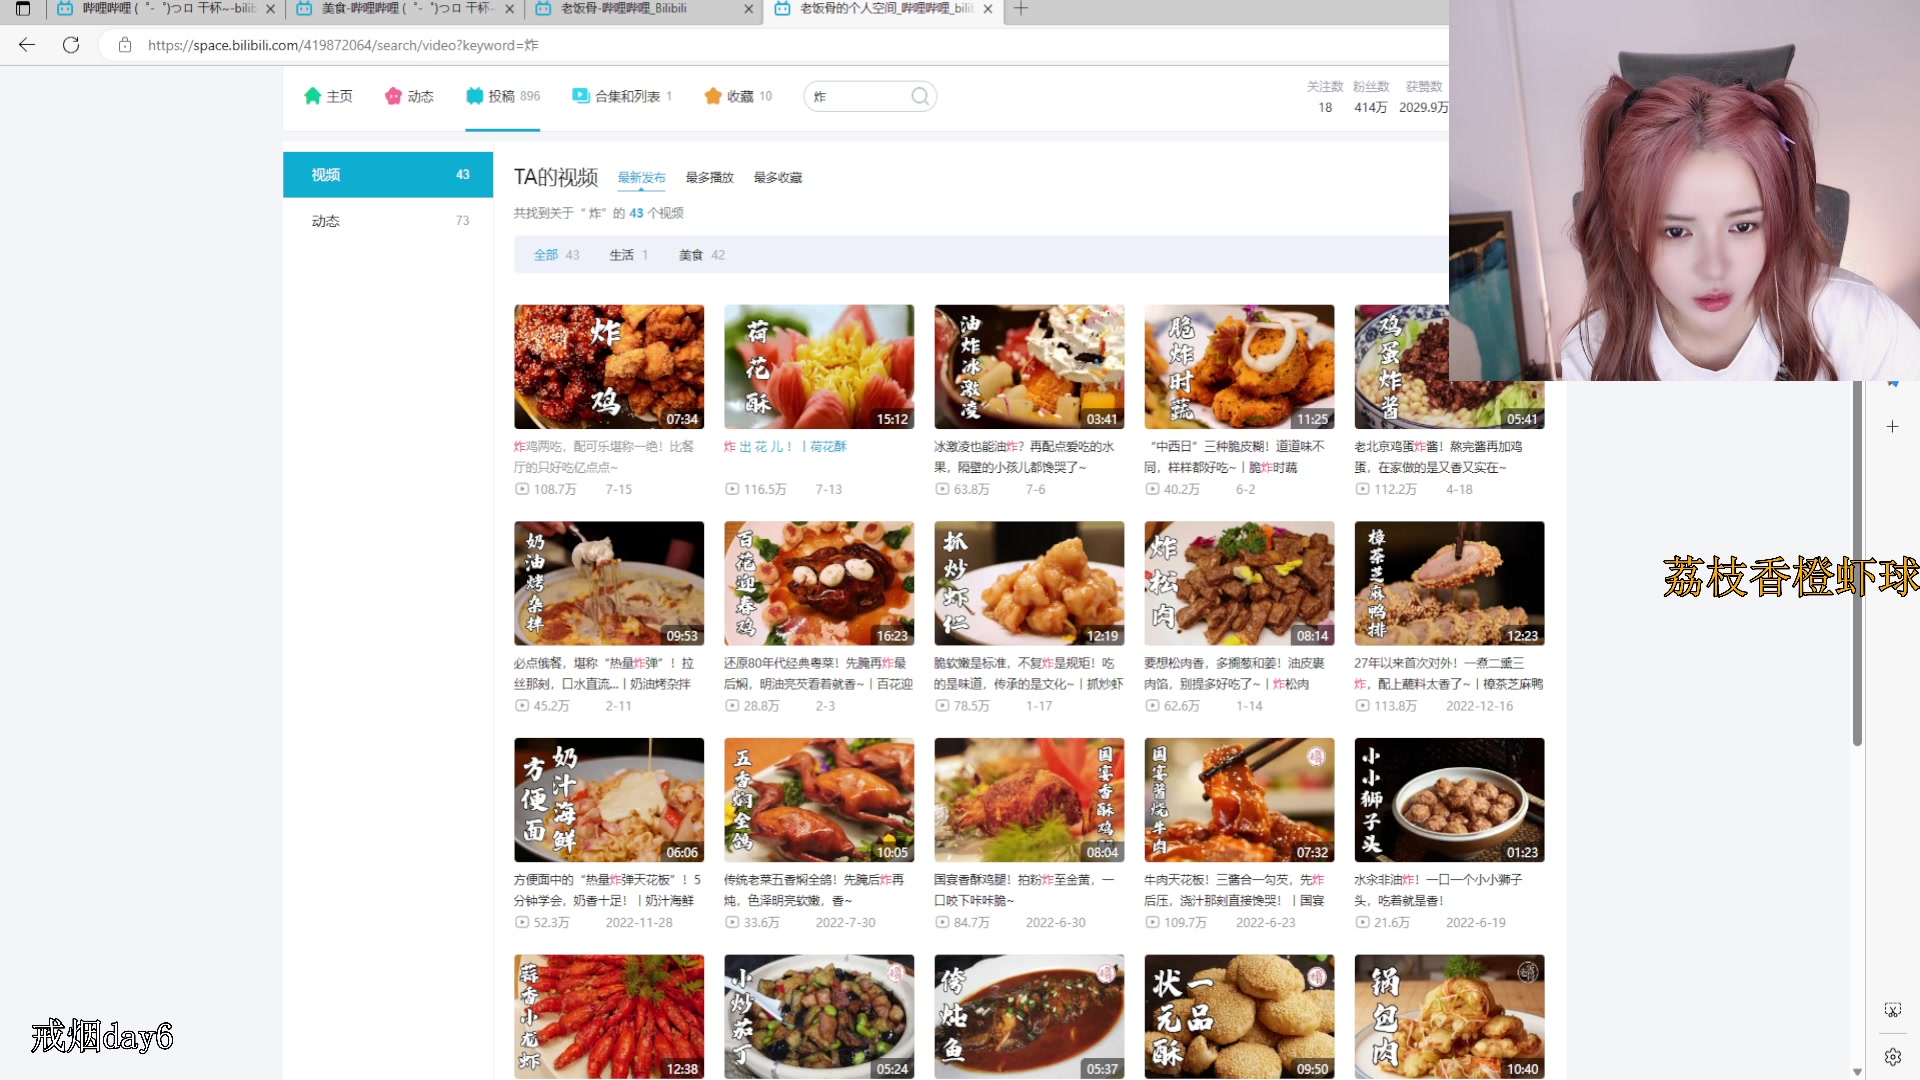This screenshot has width=1920, height=1080.
Task: Open the 小炒茄丁 video thumbnail
Action: coord(819,1016)
